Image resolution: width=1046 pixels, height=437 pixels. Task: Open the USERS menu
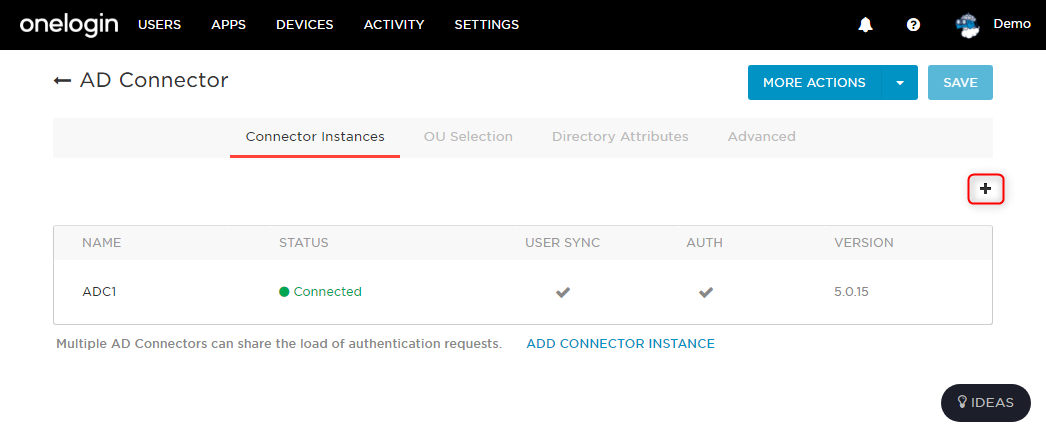(x=159, y=25)
